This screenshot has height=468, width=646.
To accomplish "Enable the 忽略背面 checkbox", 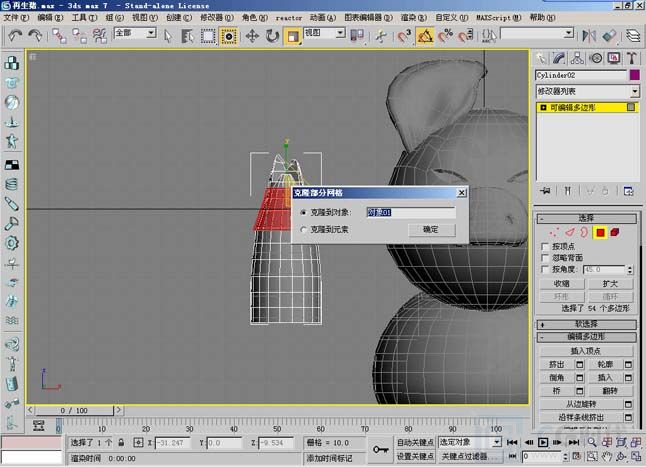I will tap(545, 258).
